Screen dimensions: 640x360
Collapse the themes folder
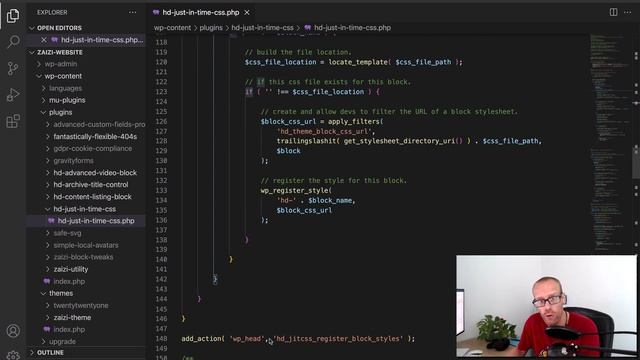pyautogui.click(x=61, y=293)
